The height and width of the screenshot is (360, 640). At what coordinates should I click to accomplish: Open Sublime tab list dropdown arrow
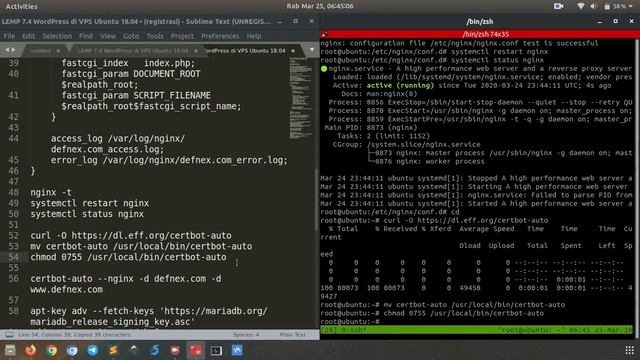[312, 50]
